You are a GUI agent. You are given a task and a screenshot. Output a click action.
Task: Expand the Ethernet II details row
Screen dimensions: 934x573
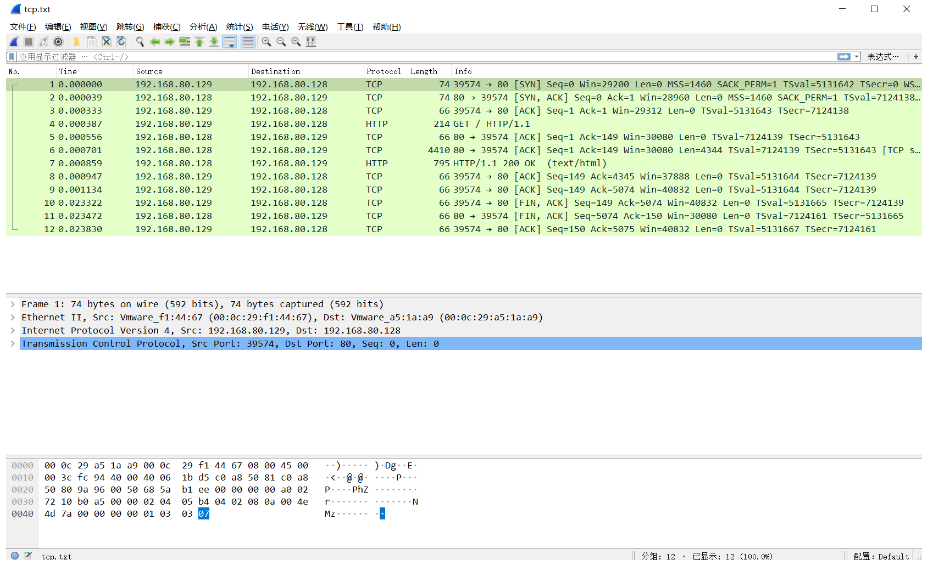click(x=13, y=317)
